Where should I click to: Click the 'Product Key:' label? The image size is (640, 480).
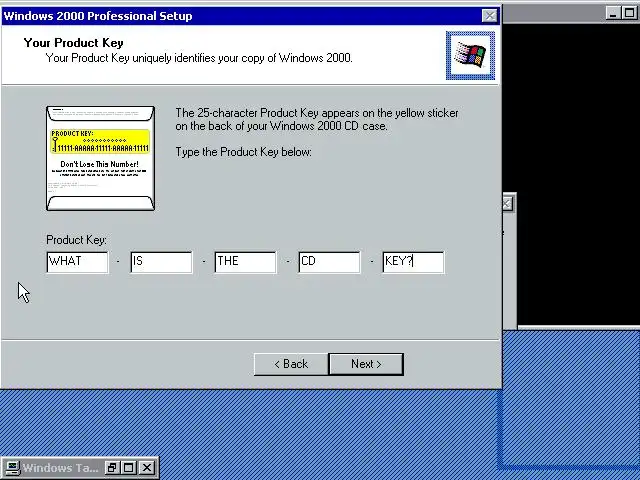(76, 240)
